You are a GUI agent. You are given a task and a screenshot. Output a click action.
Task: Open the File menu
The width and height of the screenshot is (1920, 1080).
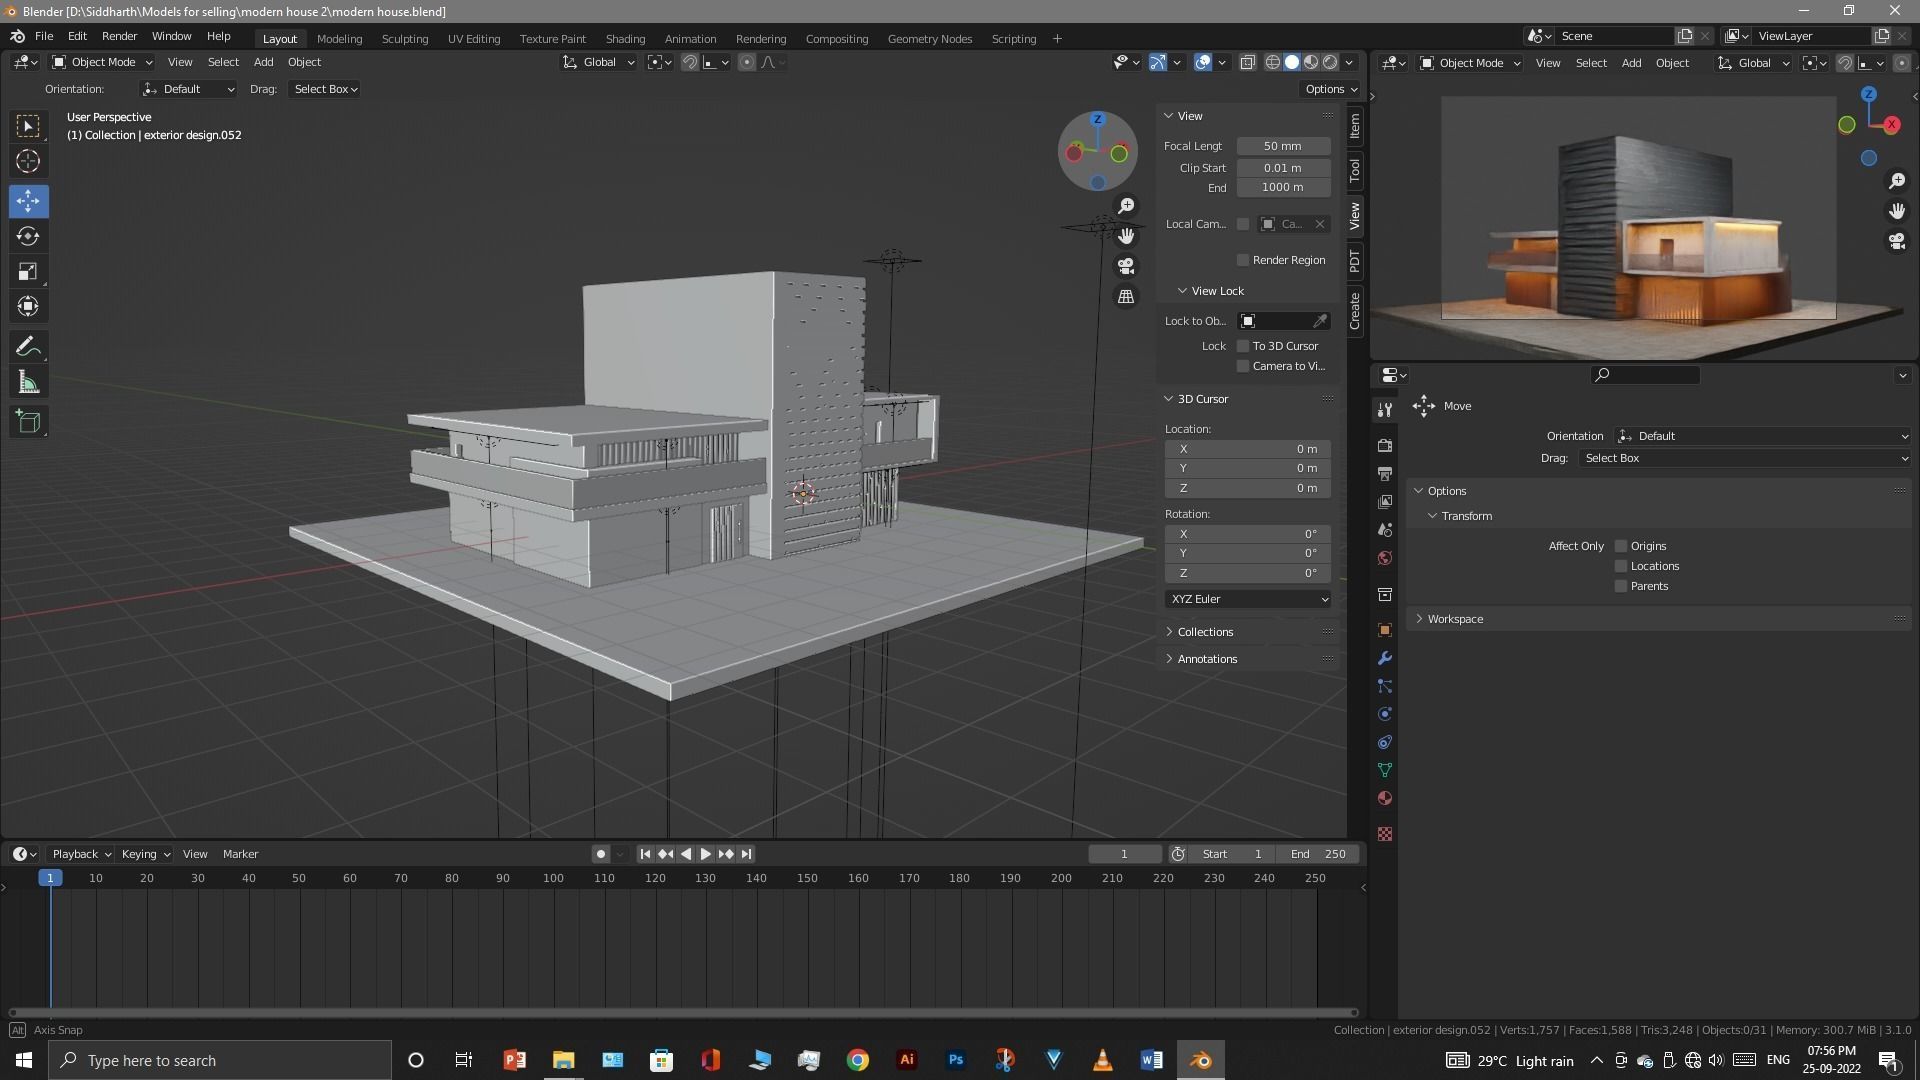click(x=44, y=36)
